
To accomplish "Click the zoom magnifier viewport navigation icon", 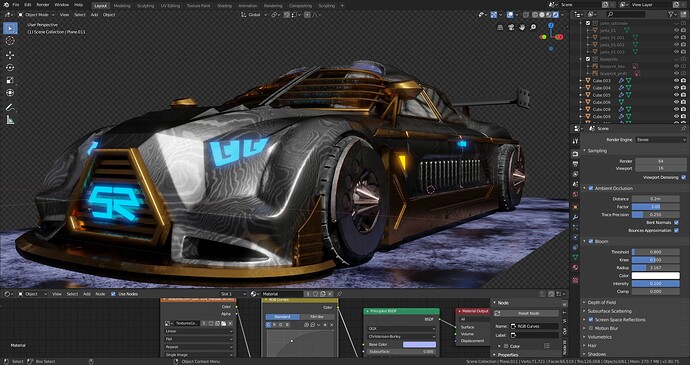I will [x=533, y=27].
